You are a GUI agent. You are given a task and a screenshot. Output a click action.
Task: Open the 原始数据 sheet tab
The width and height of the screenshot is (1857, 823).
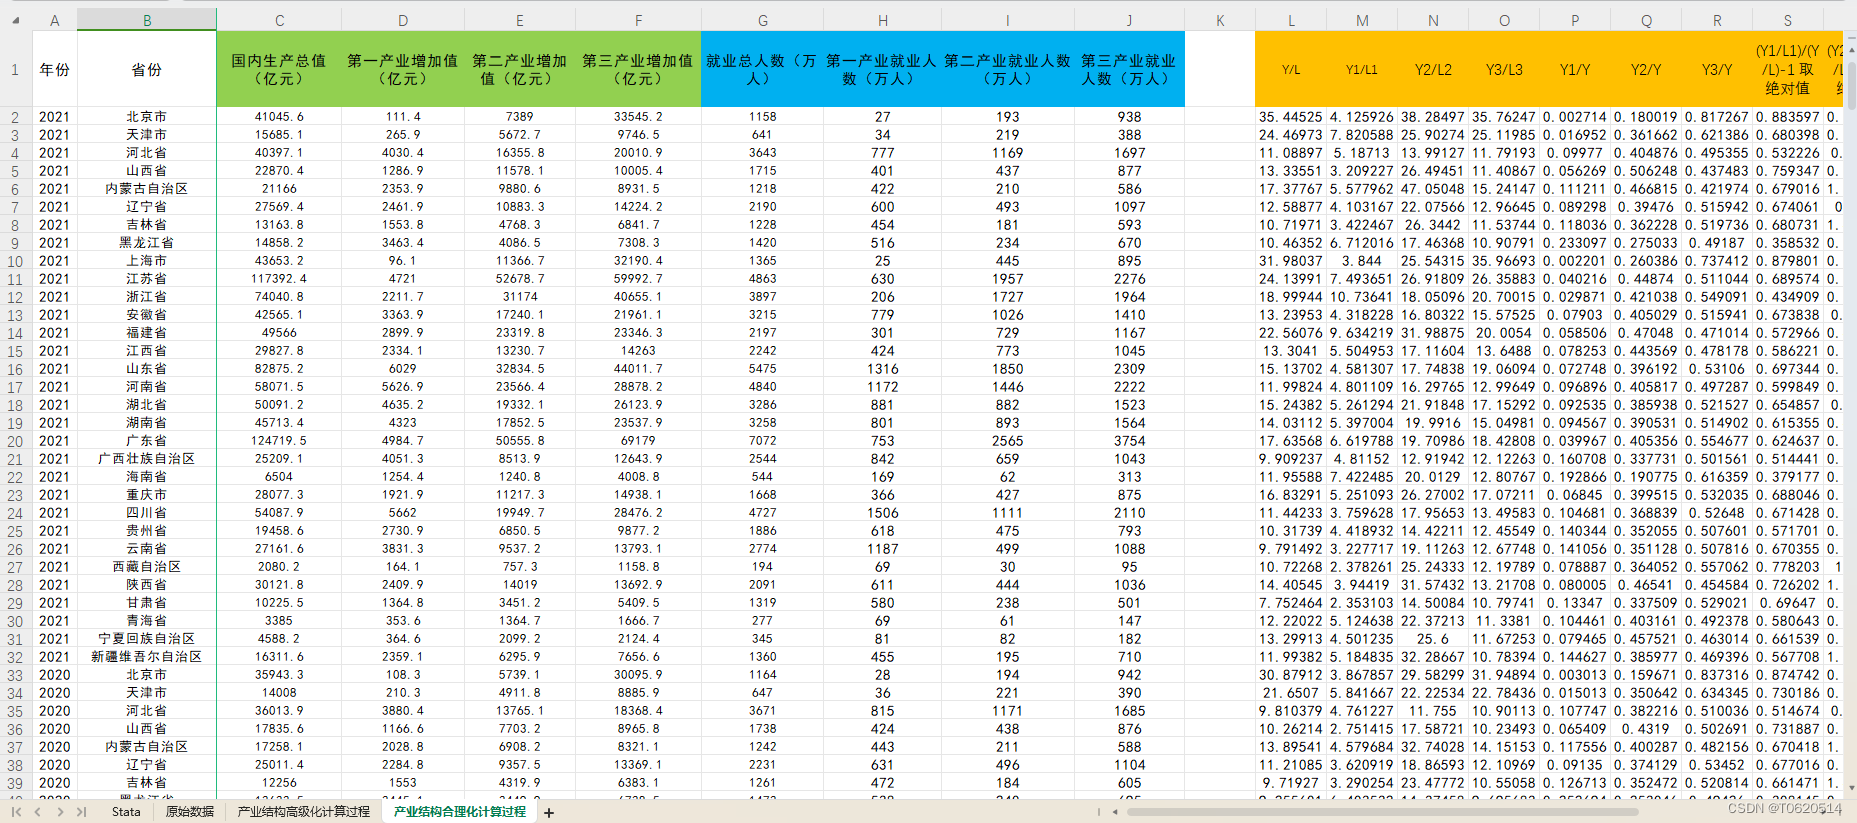[190, 812]
